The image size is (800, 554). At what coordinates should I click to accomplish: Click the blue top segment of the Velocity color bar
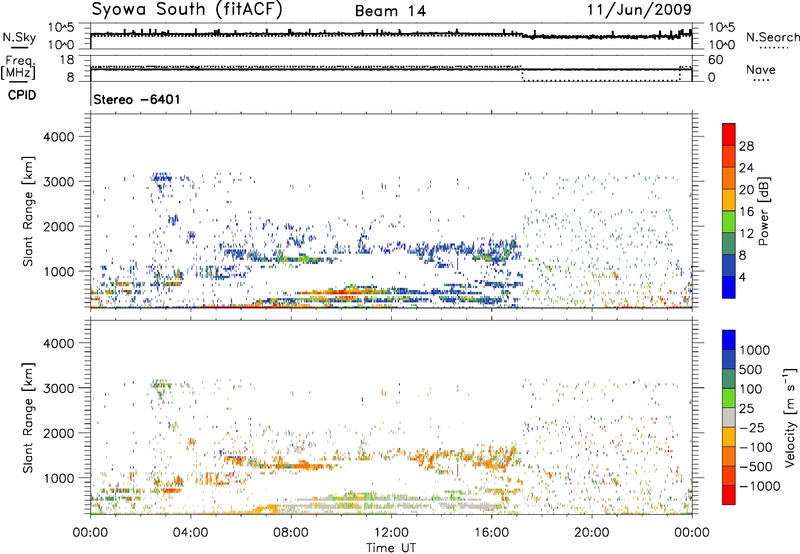coord(729,340)
